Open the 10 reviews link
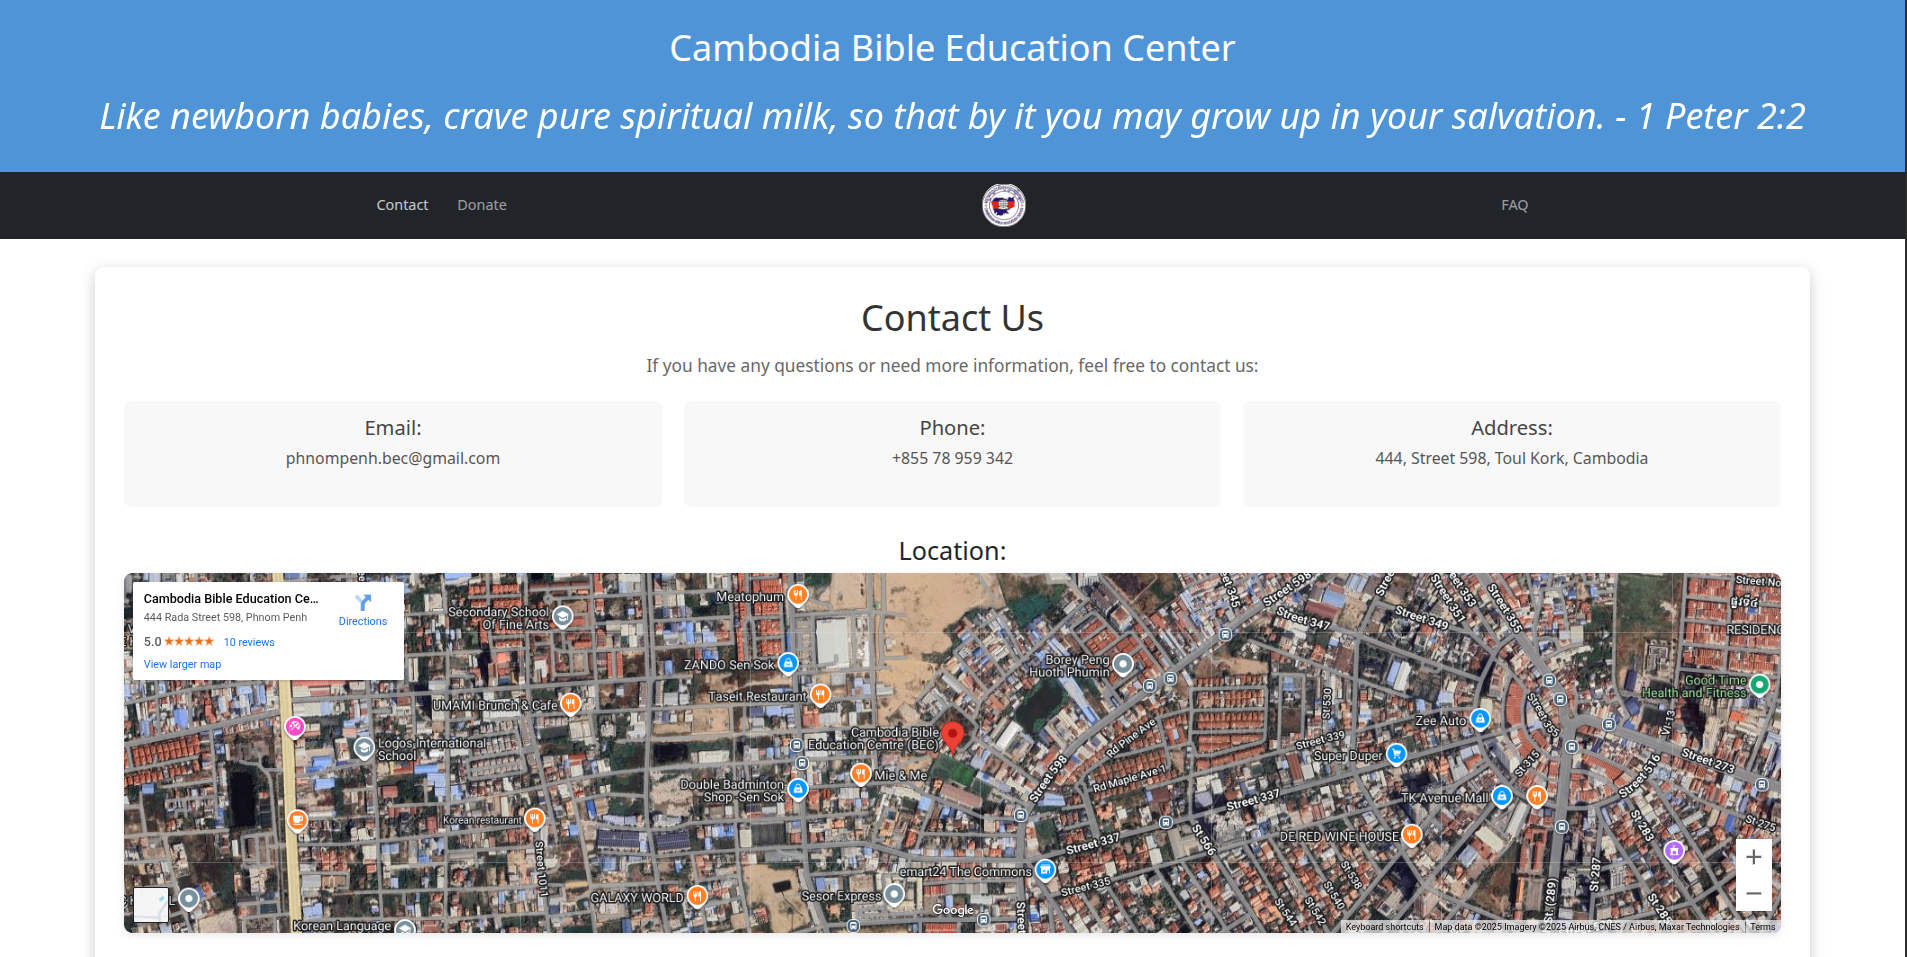Viewport: 1907px width, 957px height. pos(249,642)
